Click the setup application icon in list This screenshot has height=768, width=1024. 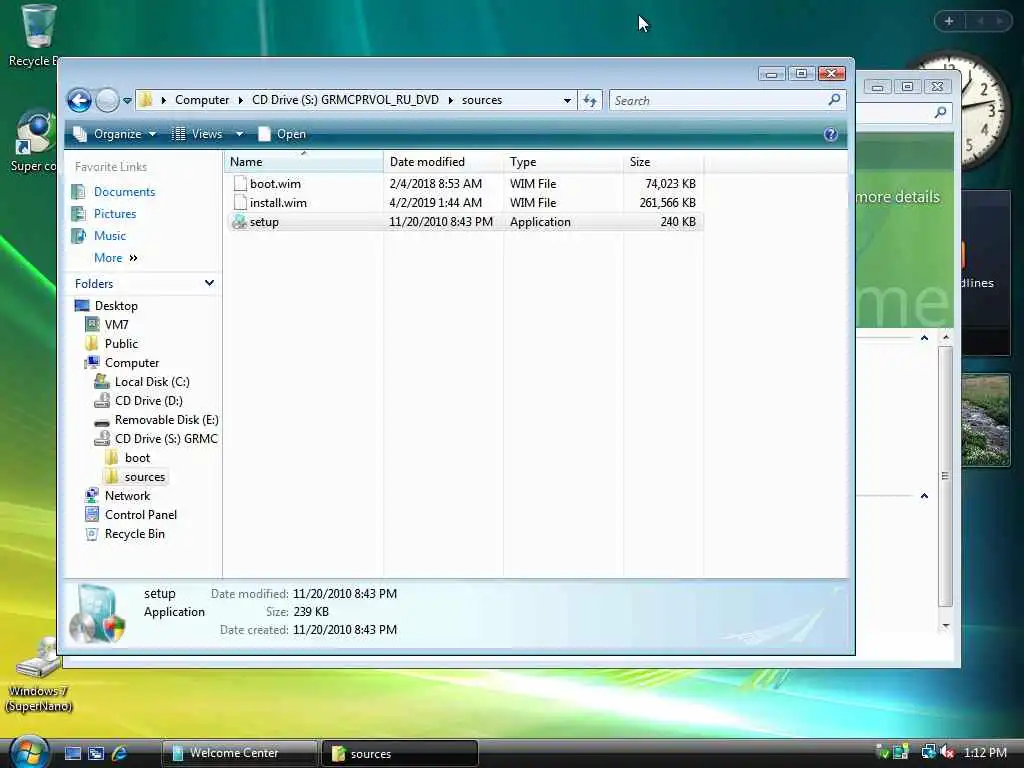(240, 221)
